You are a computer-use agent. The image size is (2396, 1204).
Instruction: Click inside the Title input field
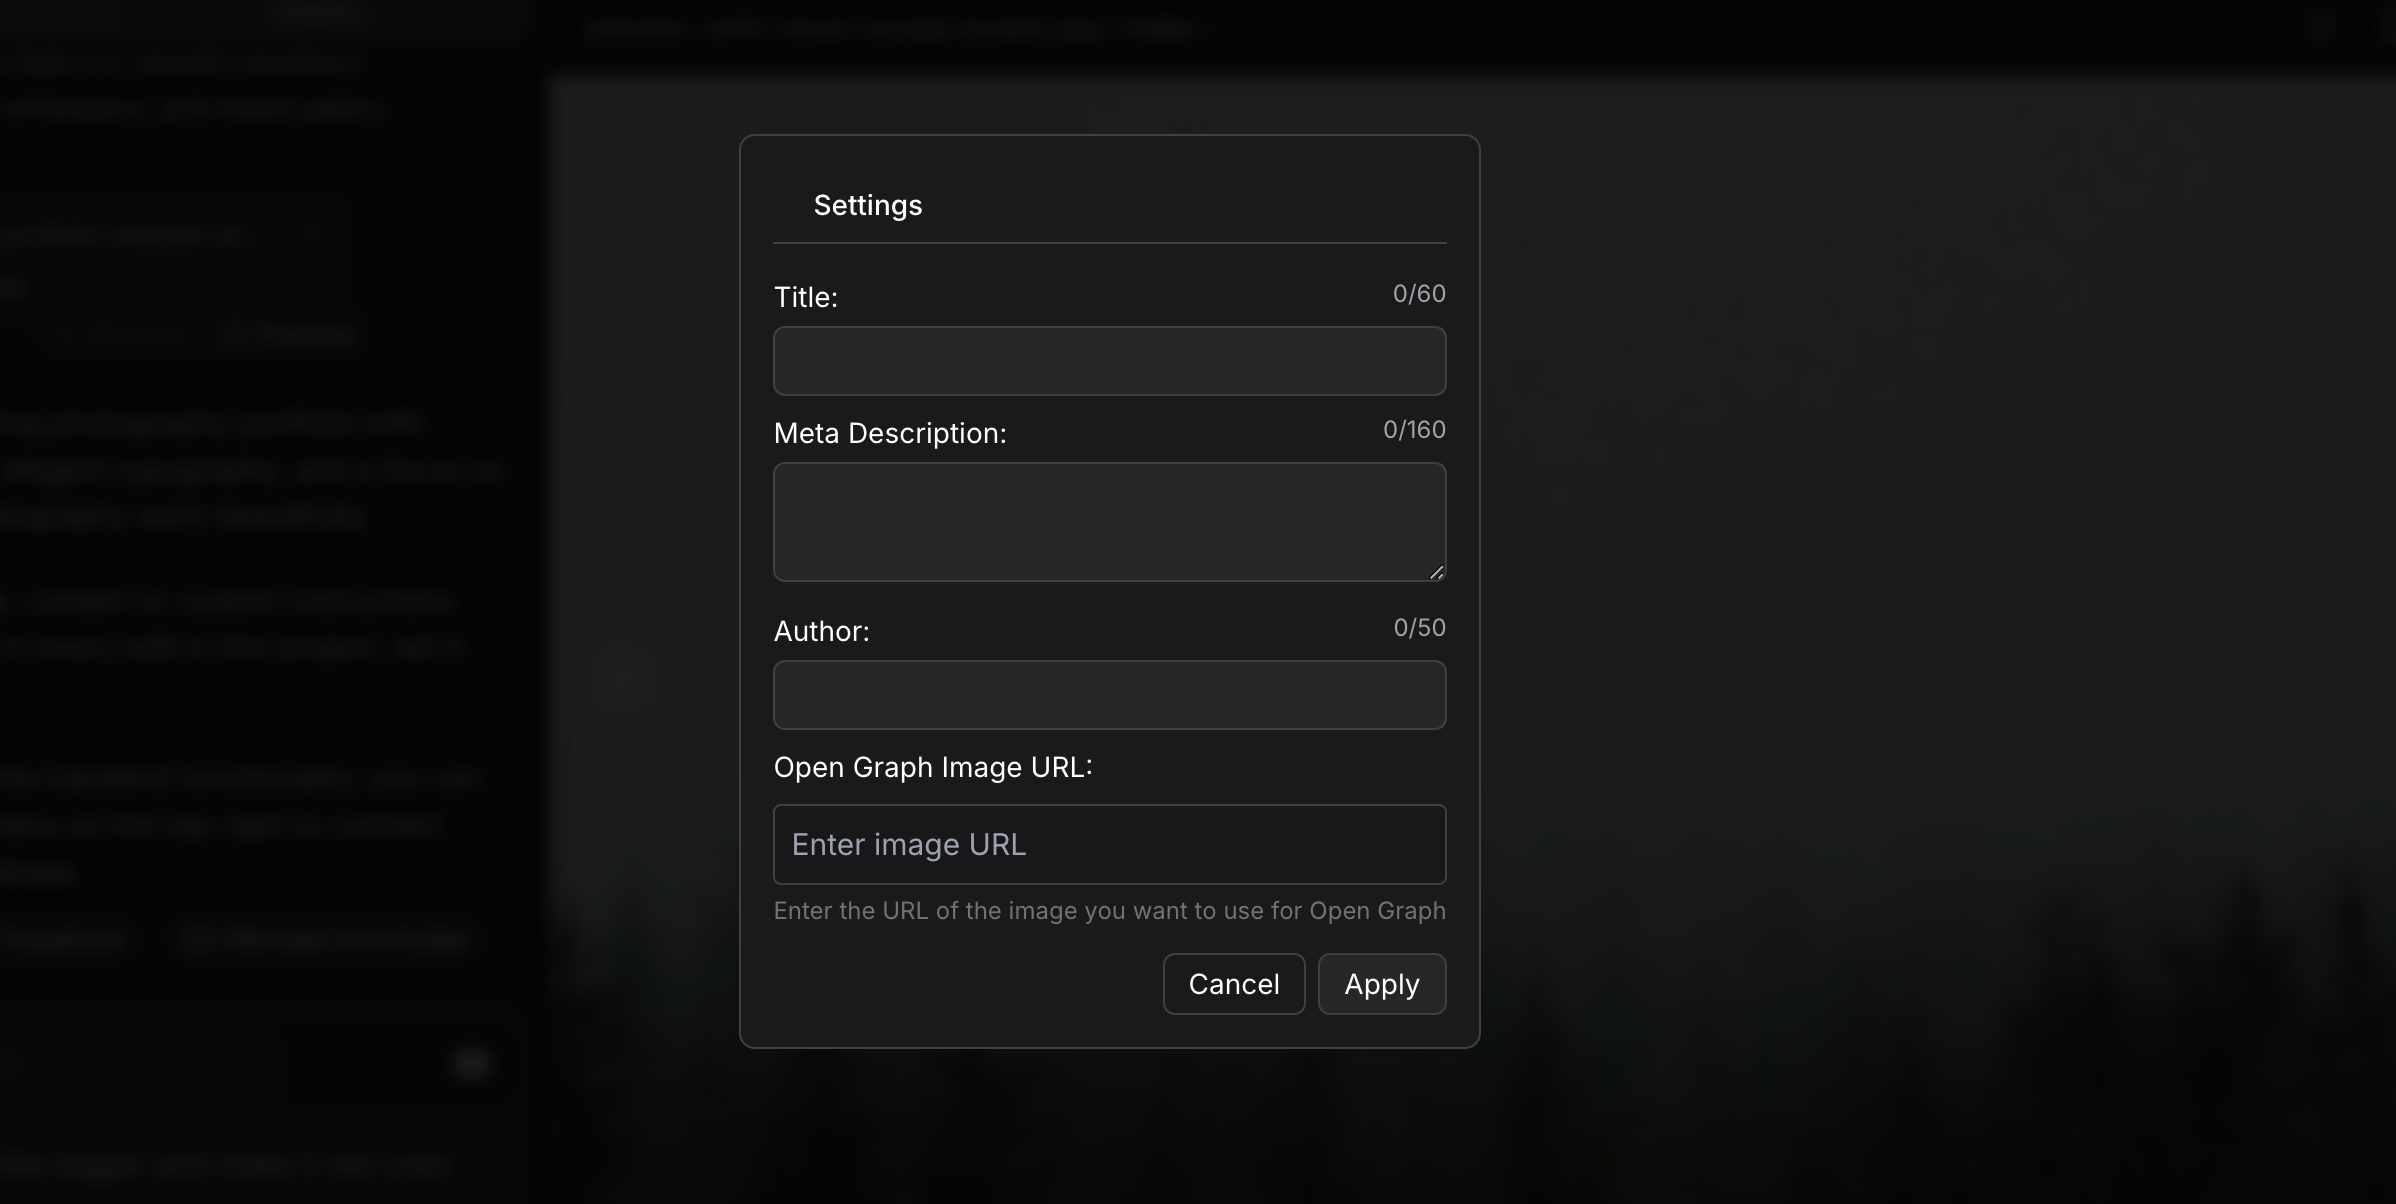tap(1108, 361)
